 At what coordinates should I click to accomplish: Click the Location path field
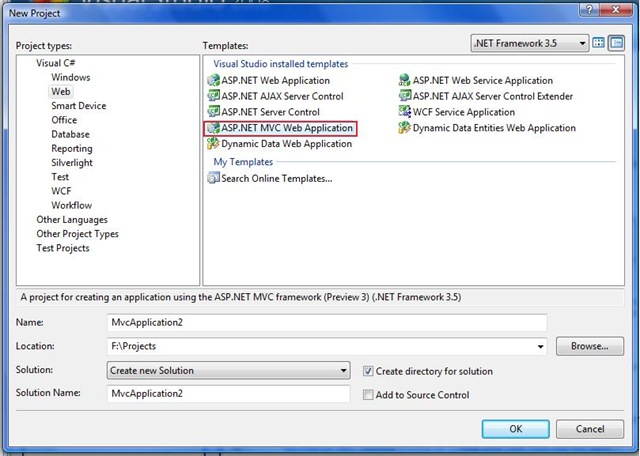click(x=327, y=346)
